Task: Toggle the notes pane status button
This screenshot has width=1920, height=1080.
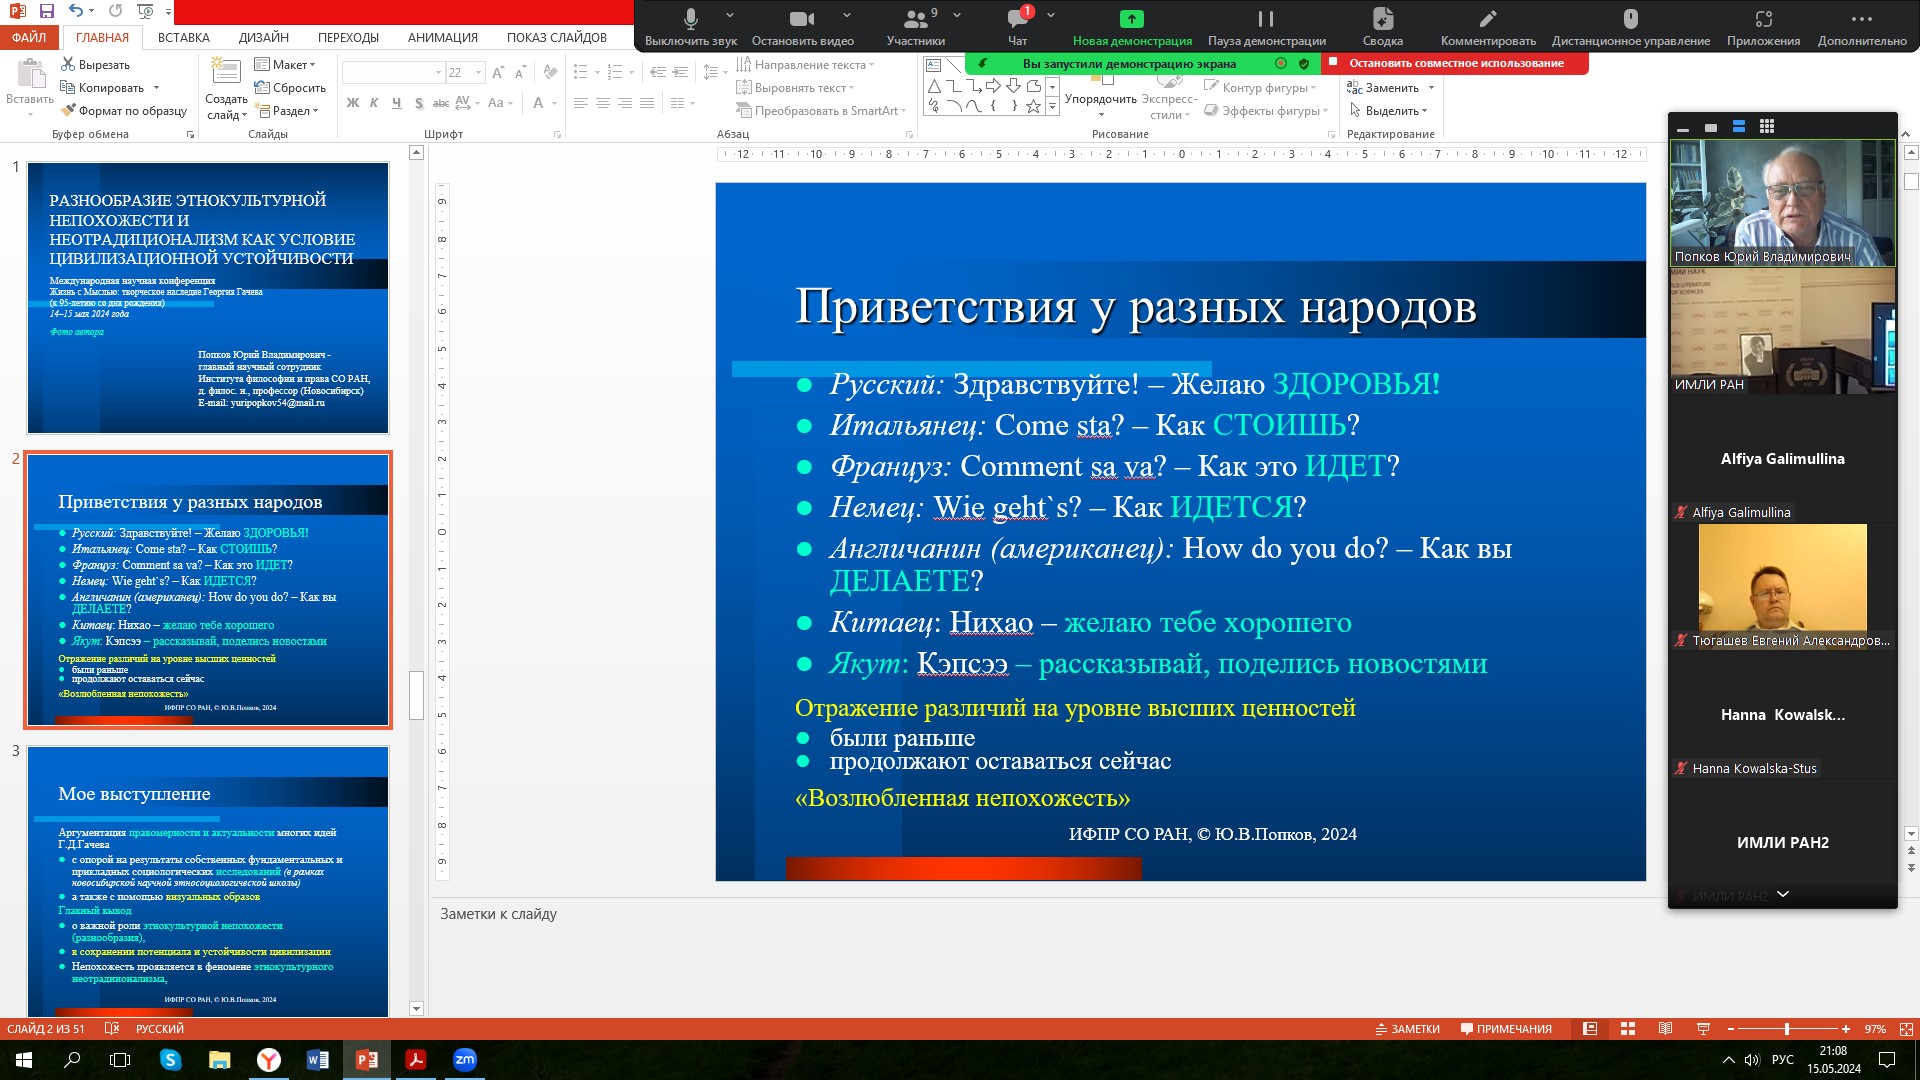Action: coord(1408,1029)
